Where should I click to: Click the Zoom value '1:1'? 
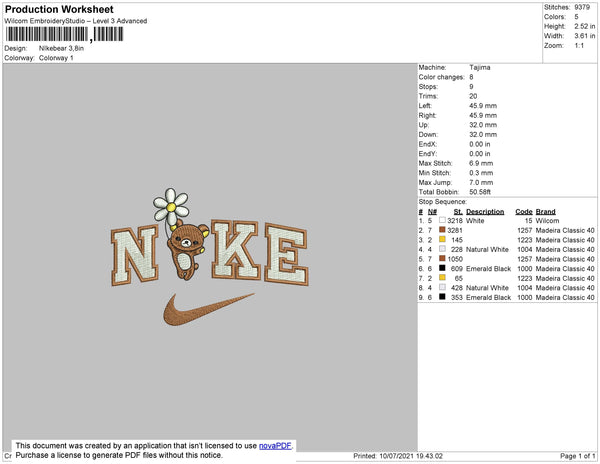tap(579, 46)
